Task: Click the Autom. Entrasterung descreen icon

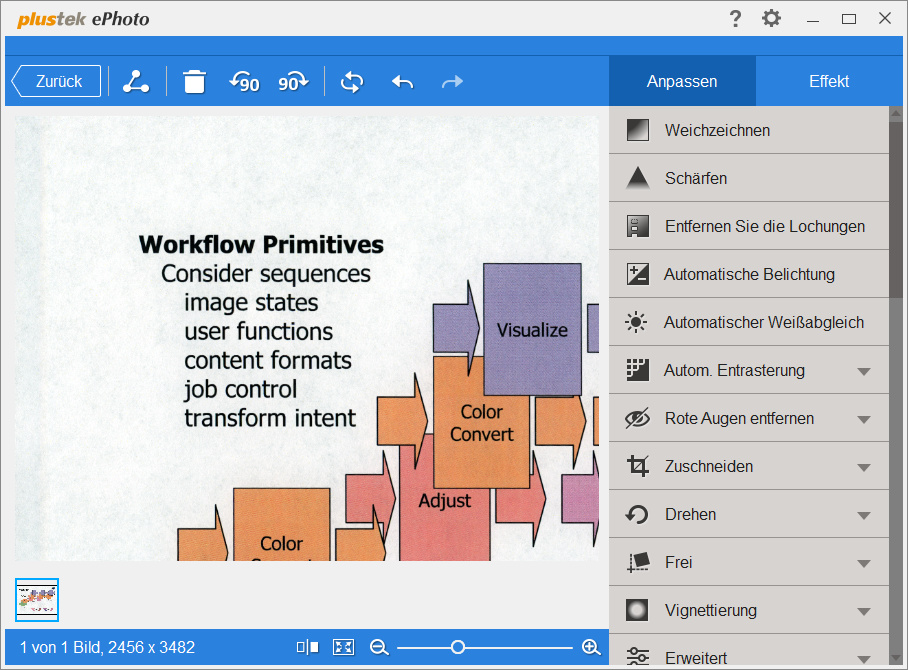Action: coord(638,370)
